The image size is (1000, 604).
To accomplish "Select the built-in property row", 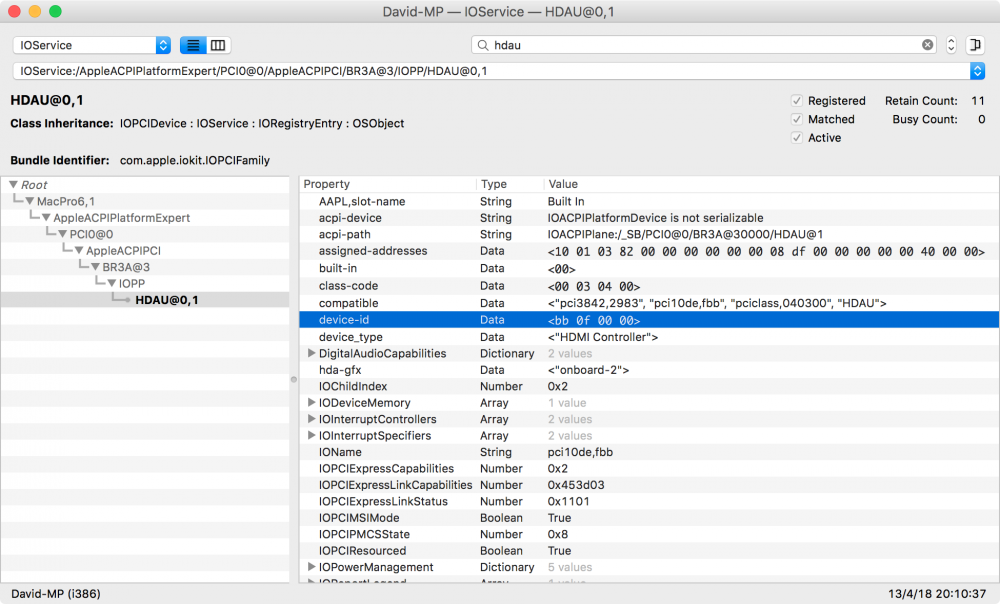I will tap(649, 269).
